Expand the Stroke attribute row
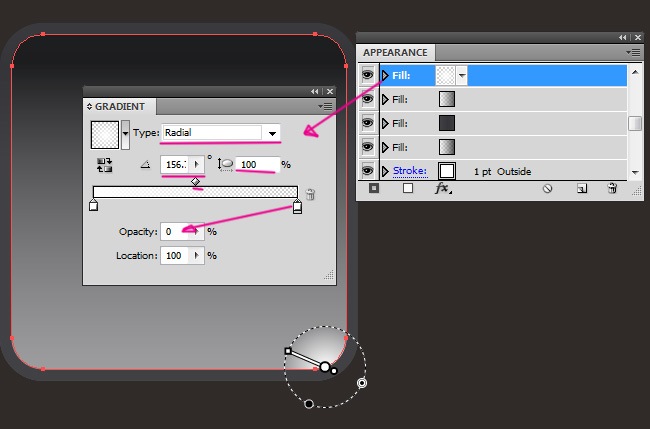The image size is (650, 429). click(385, 171)
